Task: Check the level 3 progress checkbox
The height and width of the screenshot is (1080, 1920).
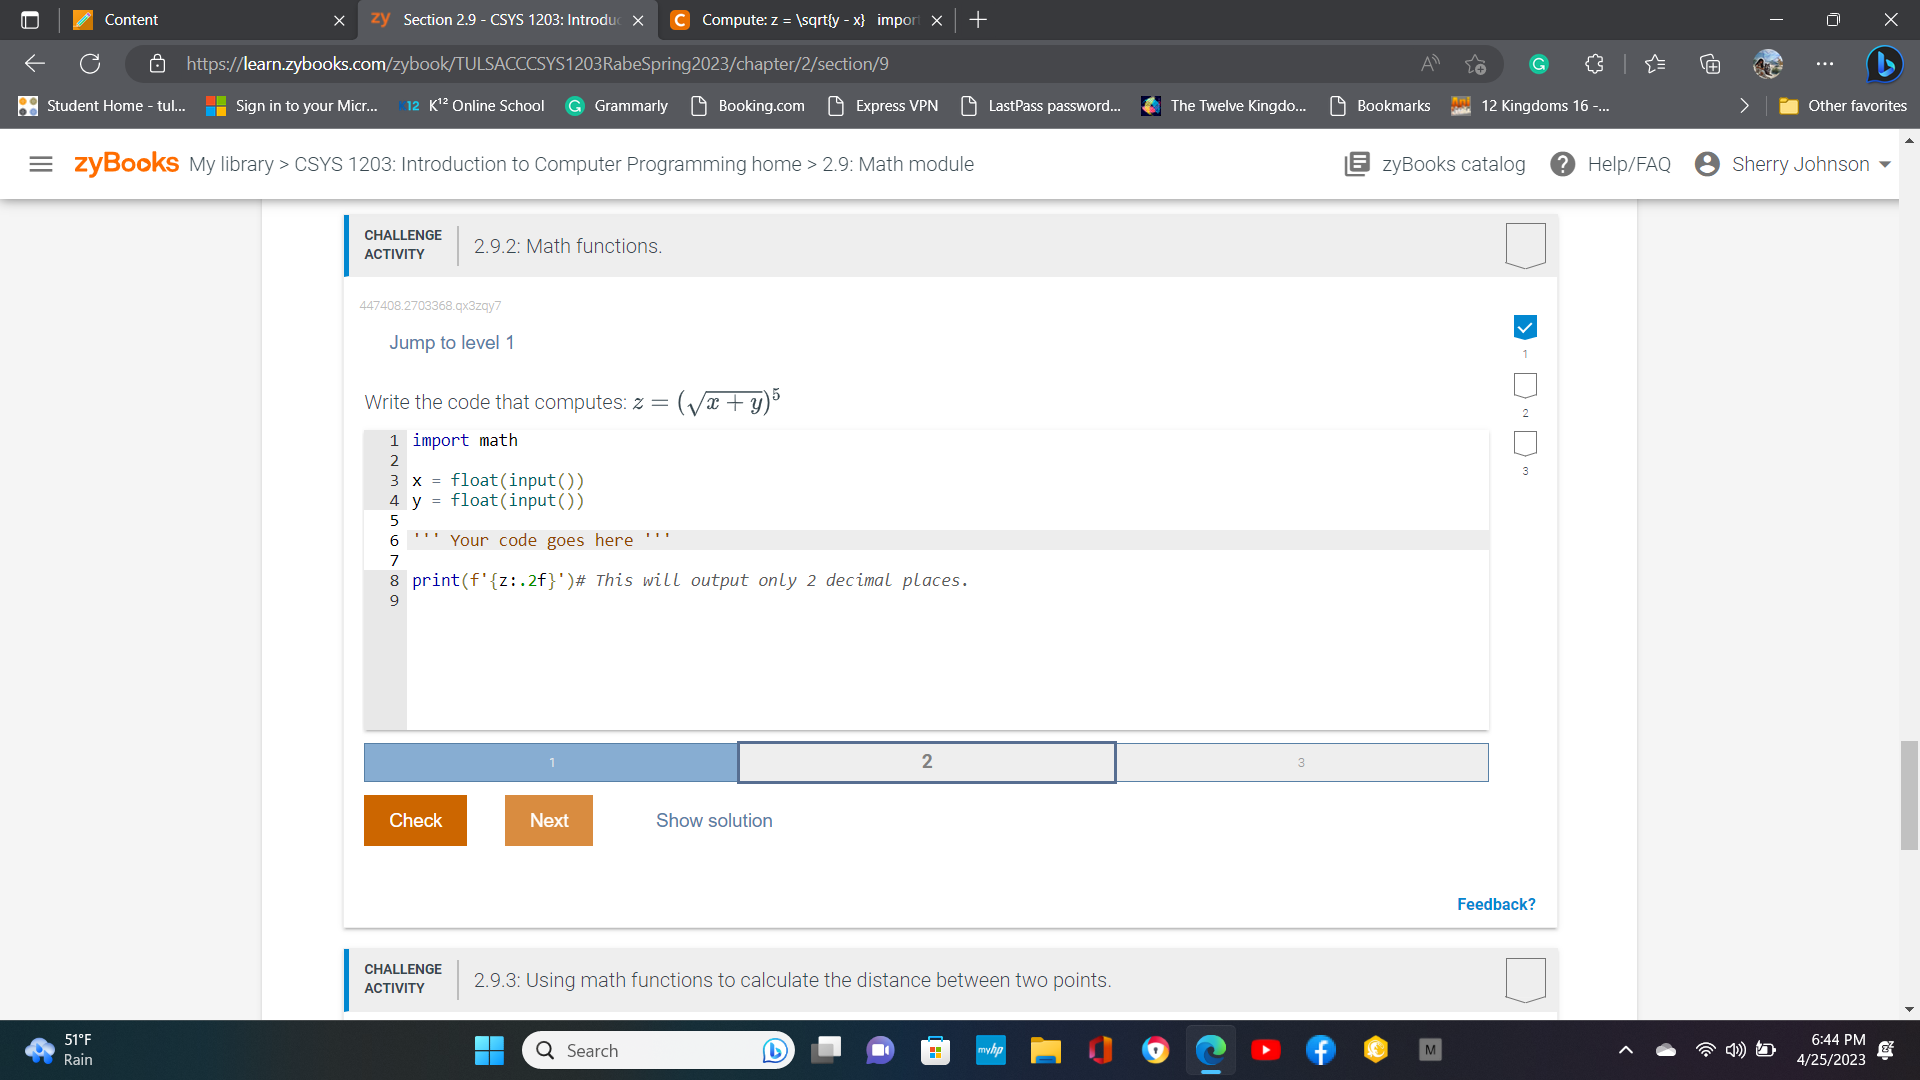Action: pyautogui.click(x=1524, y=443)
